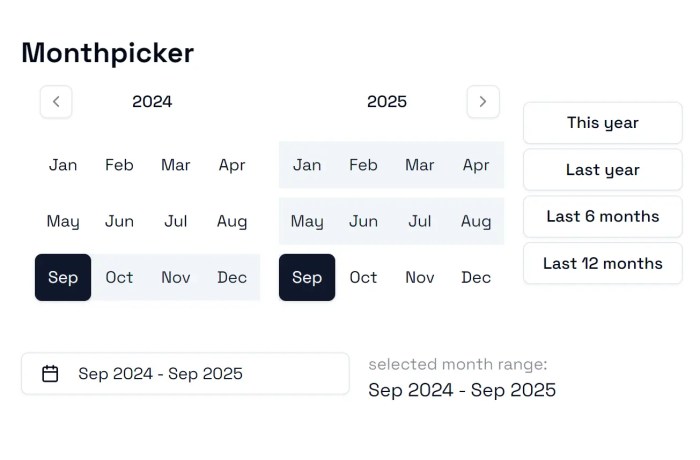Pick Apr in the 2024 grid
This screenshot has height=460, width=700.
point(232,165)
